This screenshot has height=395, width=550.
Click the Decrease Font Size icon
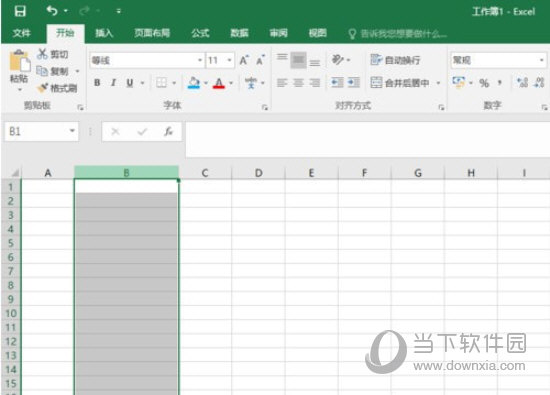coord(260,60)
